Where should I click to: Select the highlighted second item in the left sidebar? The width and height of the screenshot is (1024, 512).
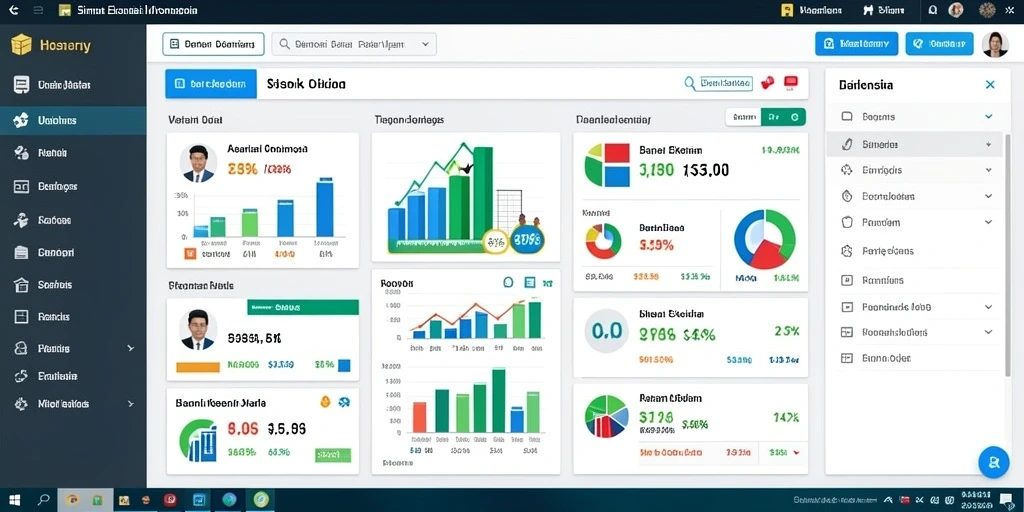73,121
